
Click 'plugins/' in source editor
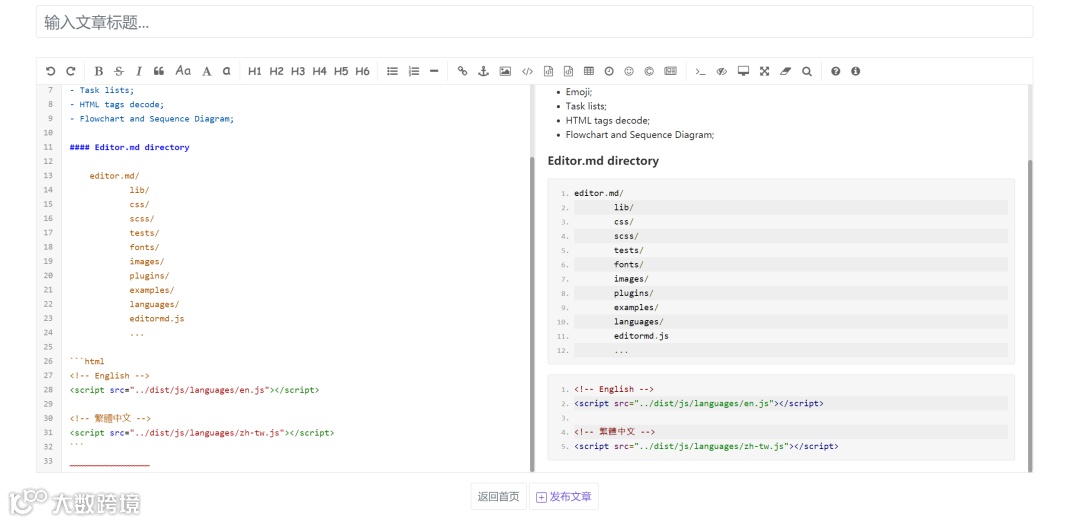(x=149, y=276)
